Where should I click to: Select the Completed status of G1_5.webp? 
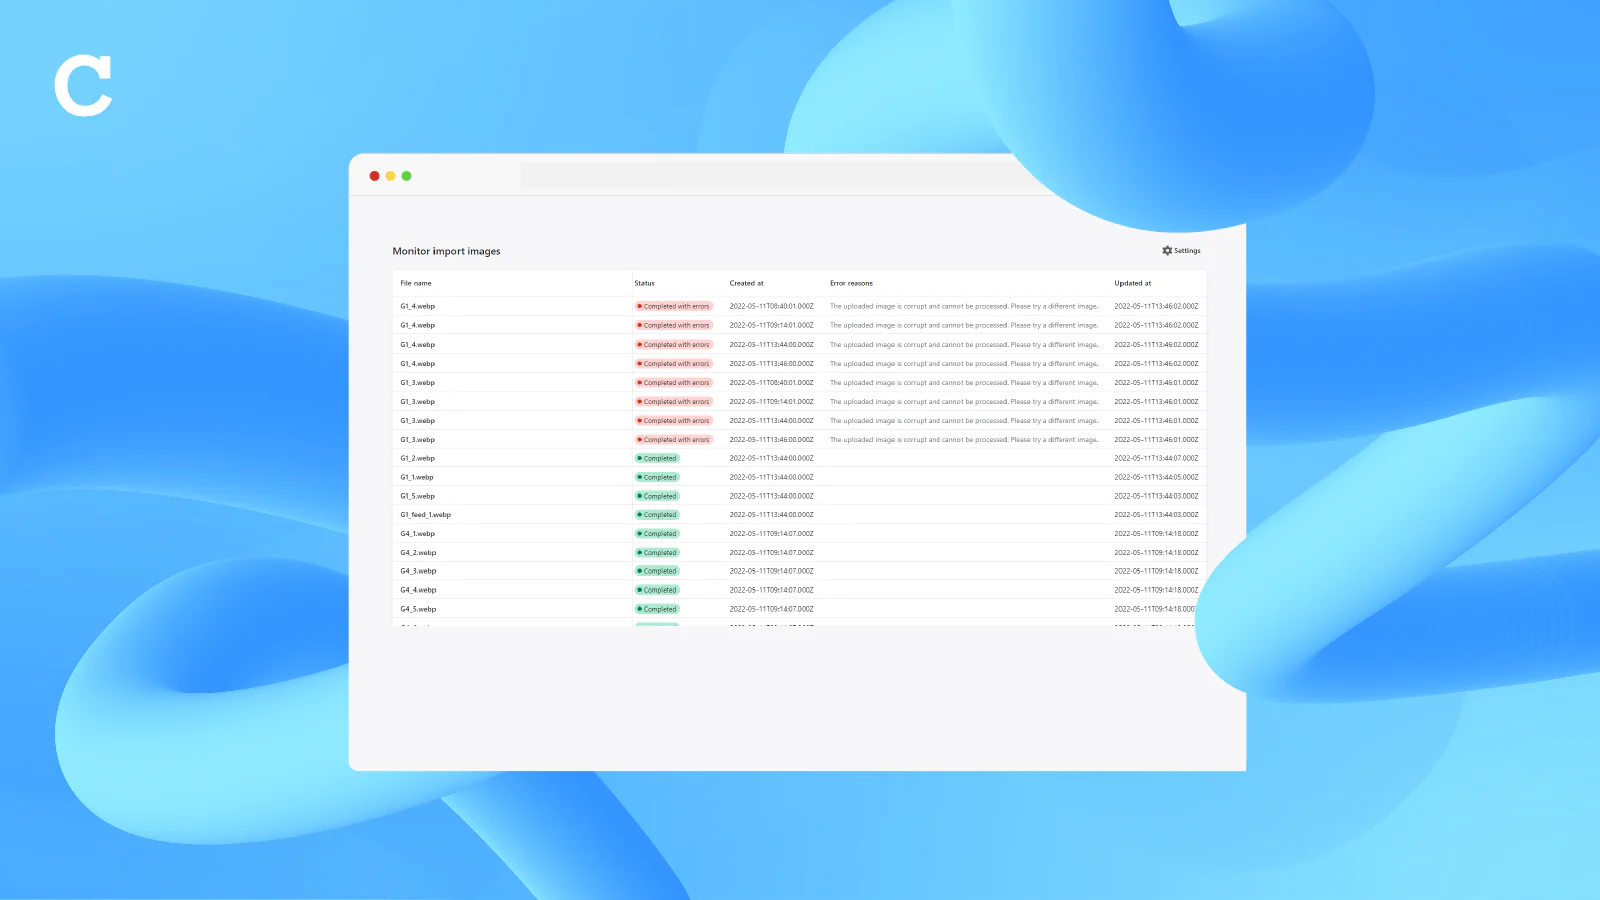(658, 496)
